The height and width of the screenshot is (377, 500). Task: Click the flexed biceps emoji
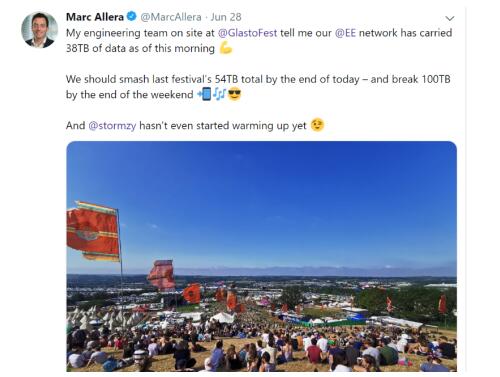point(226,48)
